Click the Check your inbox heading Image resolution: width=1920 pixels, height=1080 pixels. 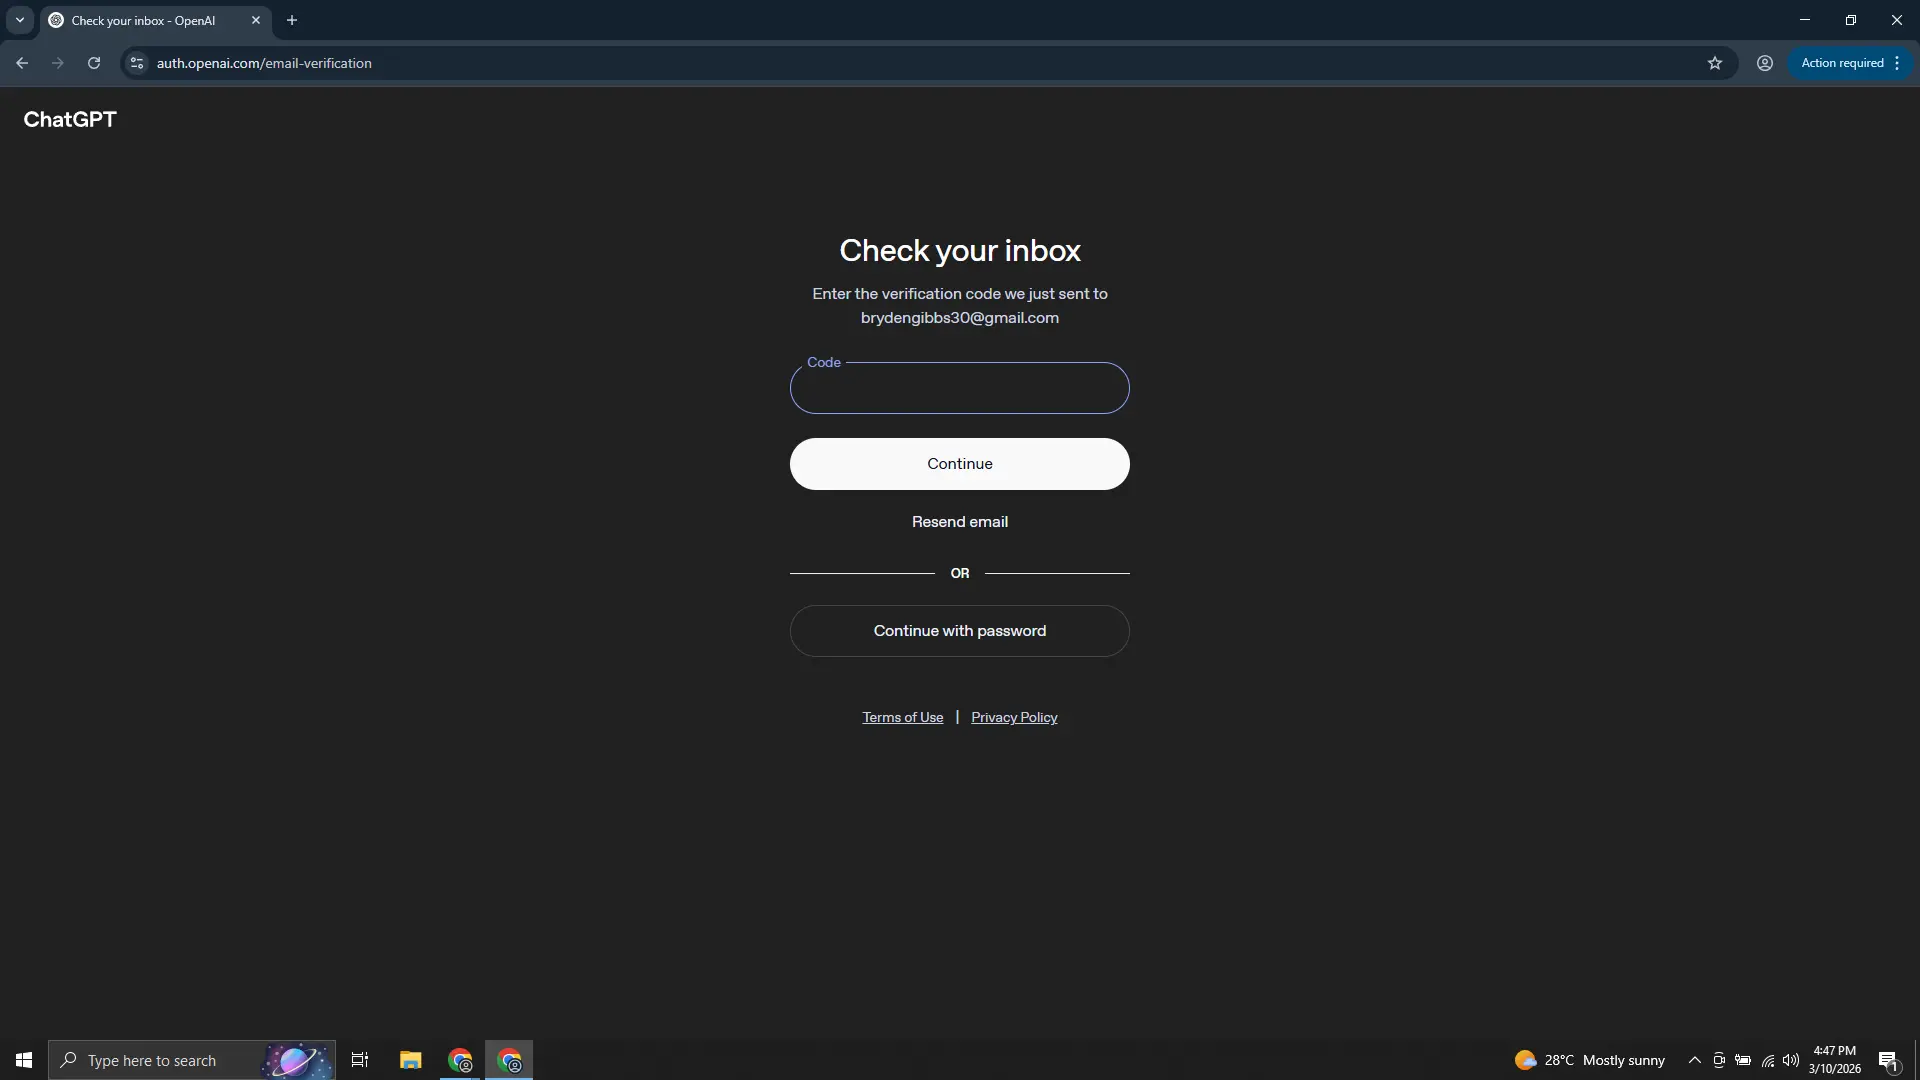(x=960, y=250)
